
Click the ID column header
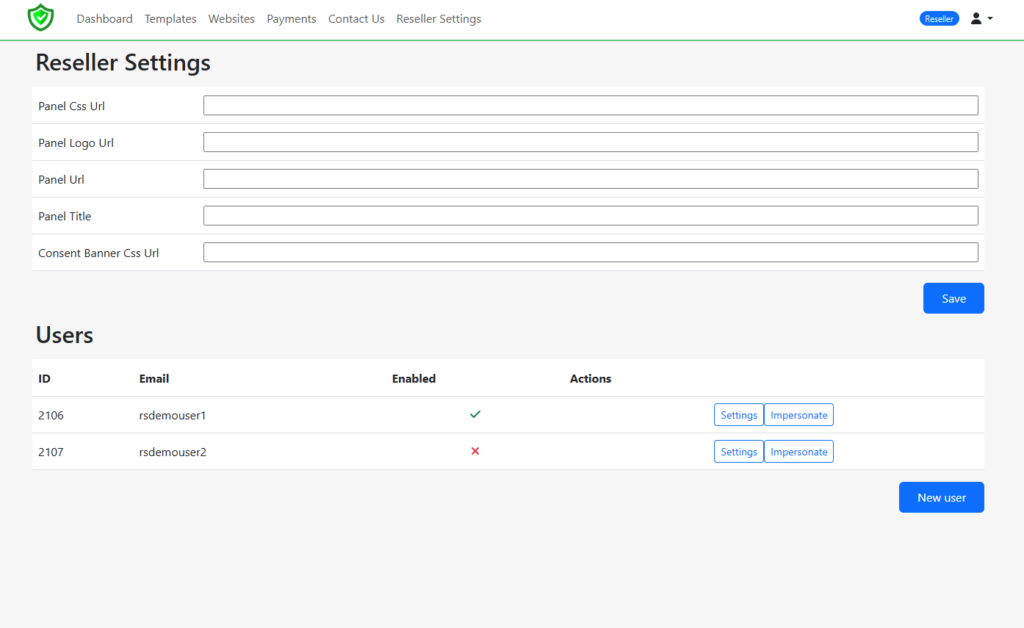click(44, 379)
